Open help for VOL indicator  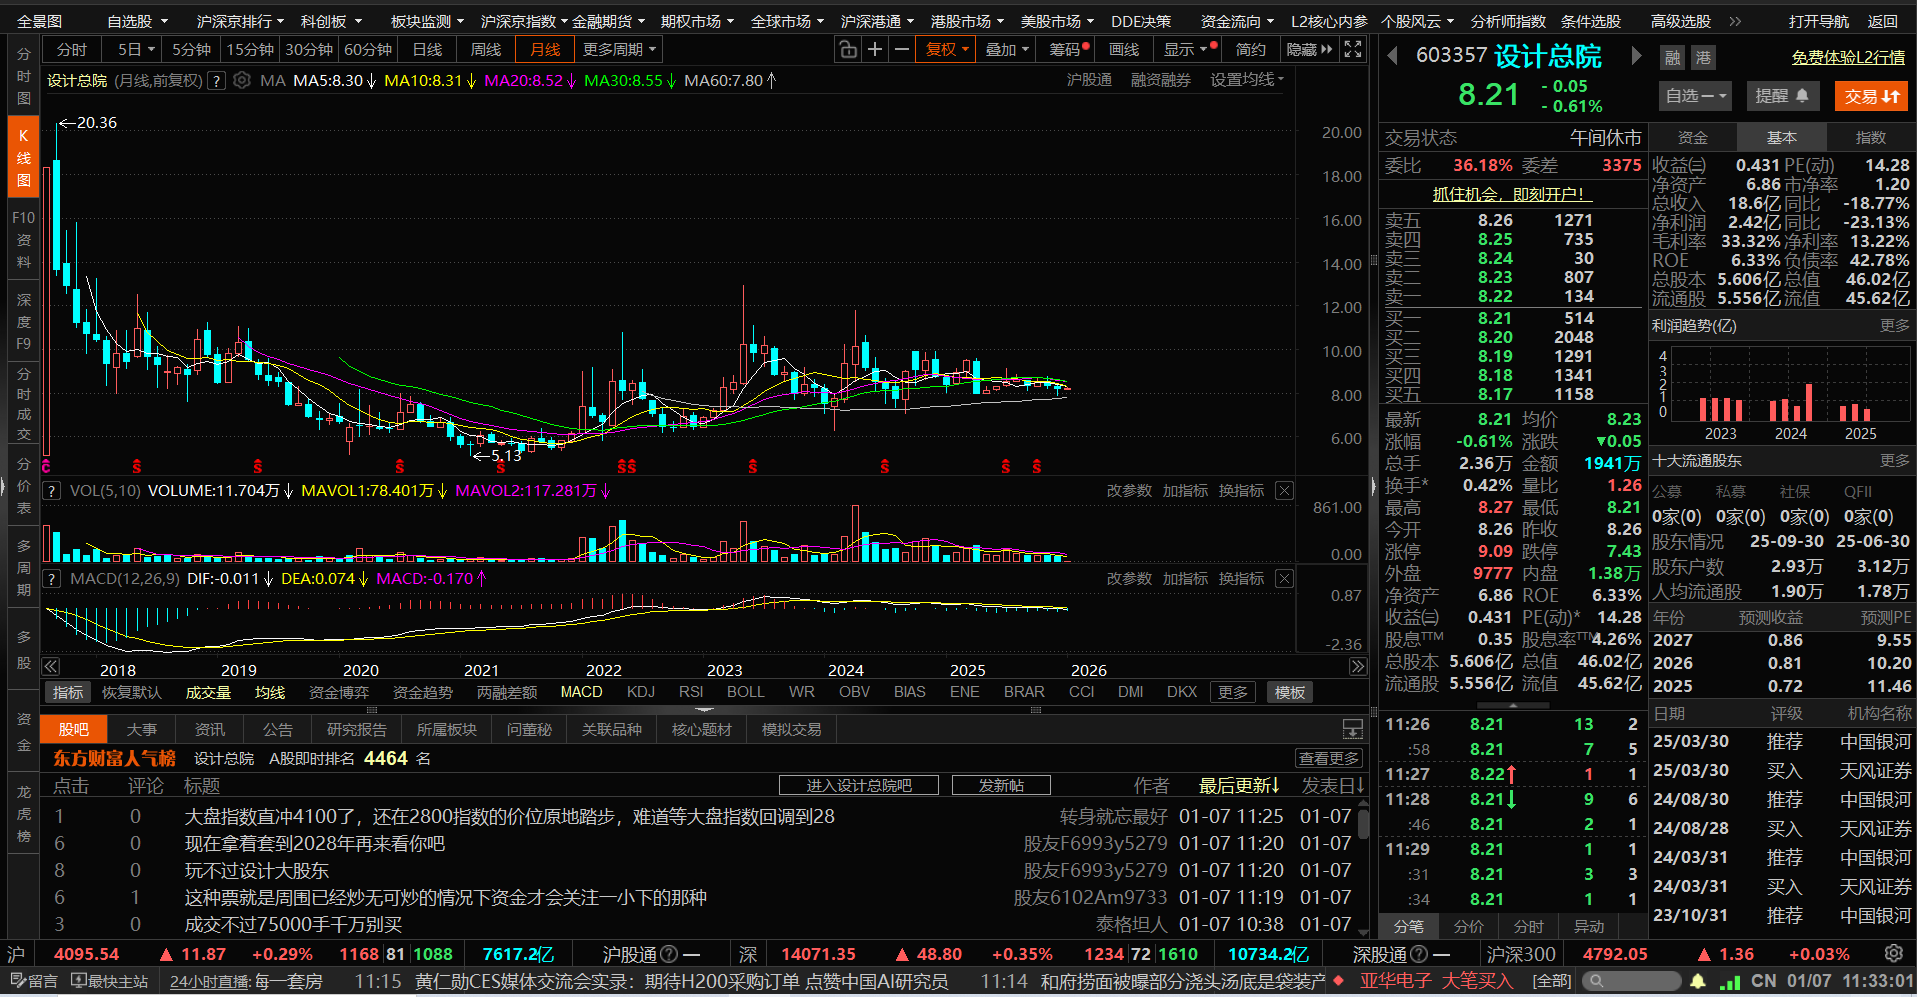click(52, 490)
